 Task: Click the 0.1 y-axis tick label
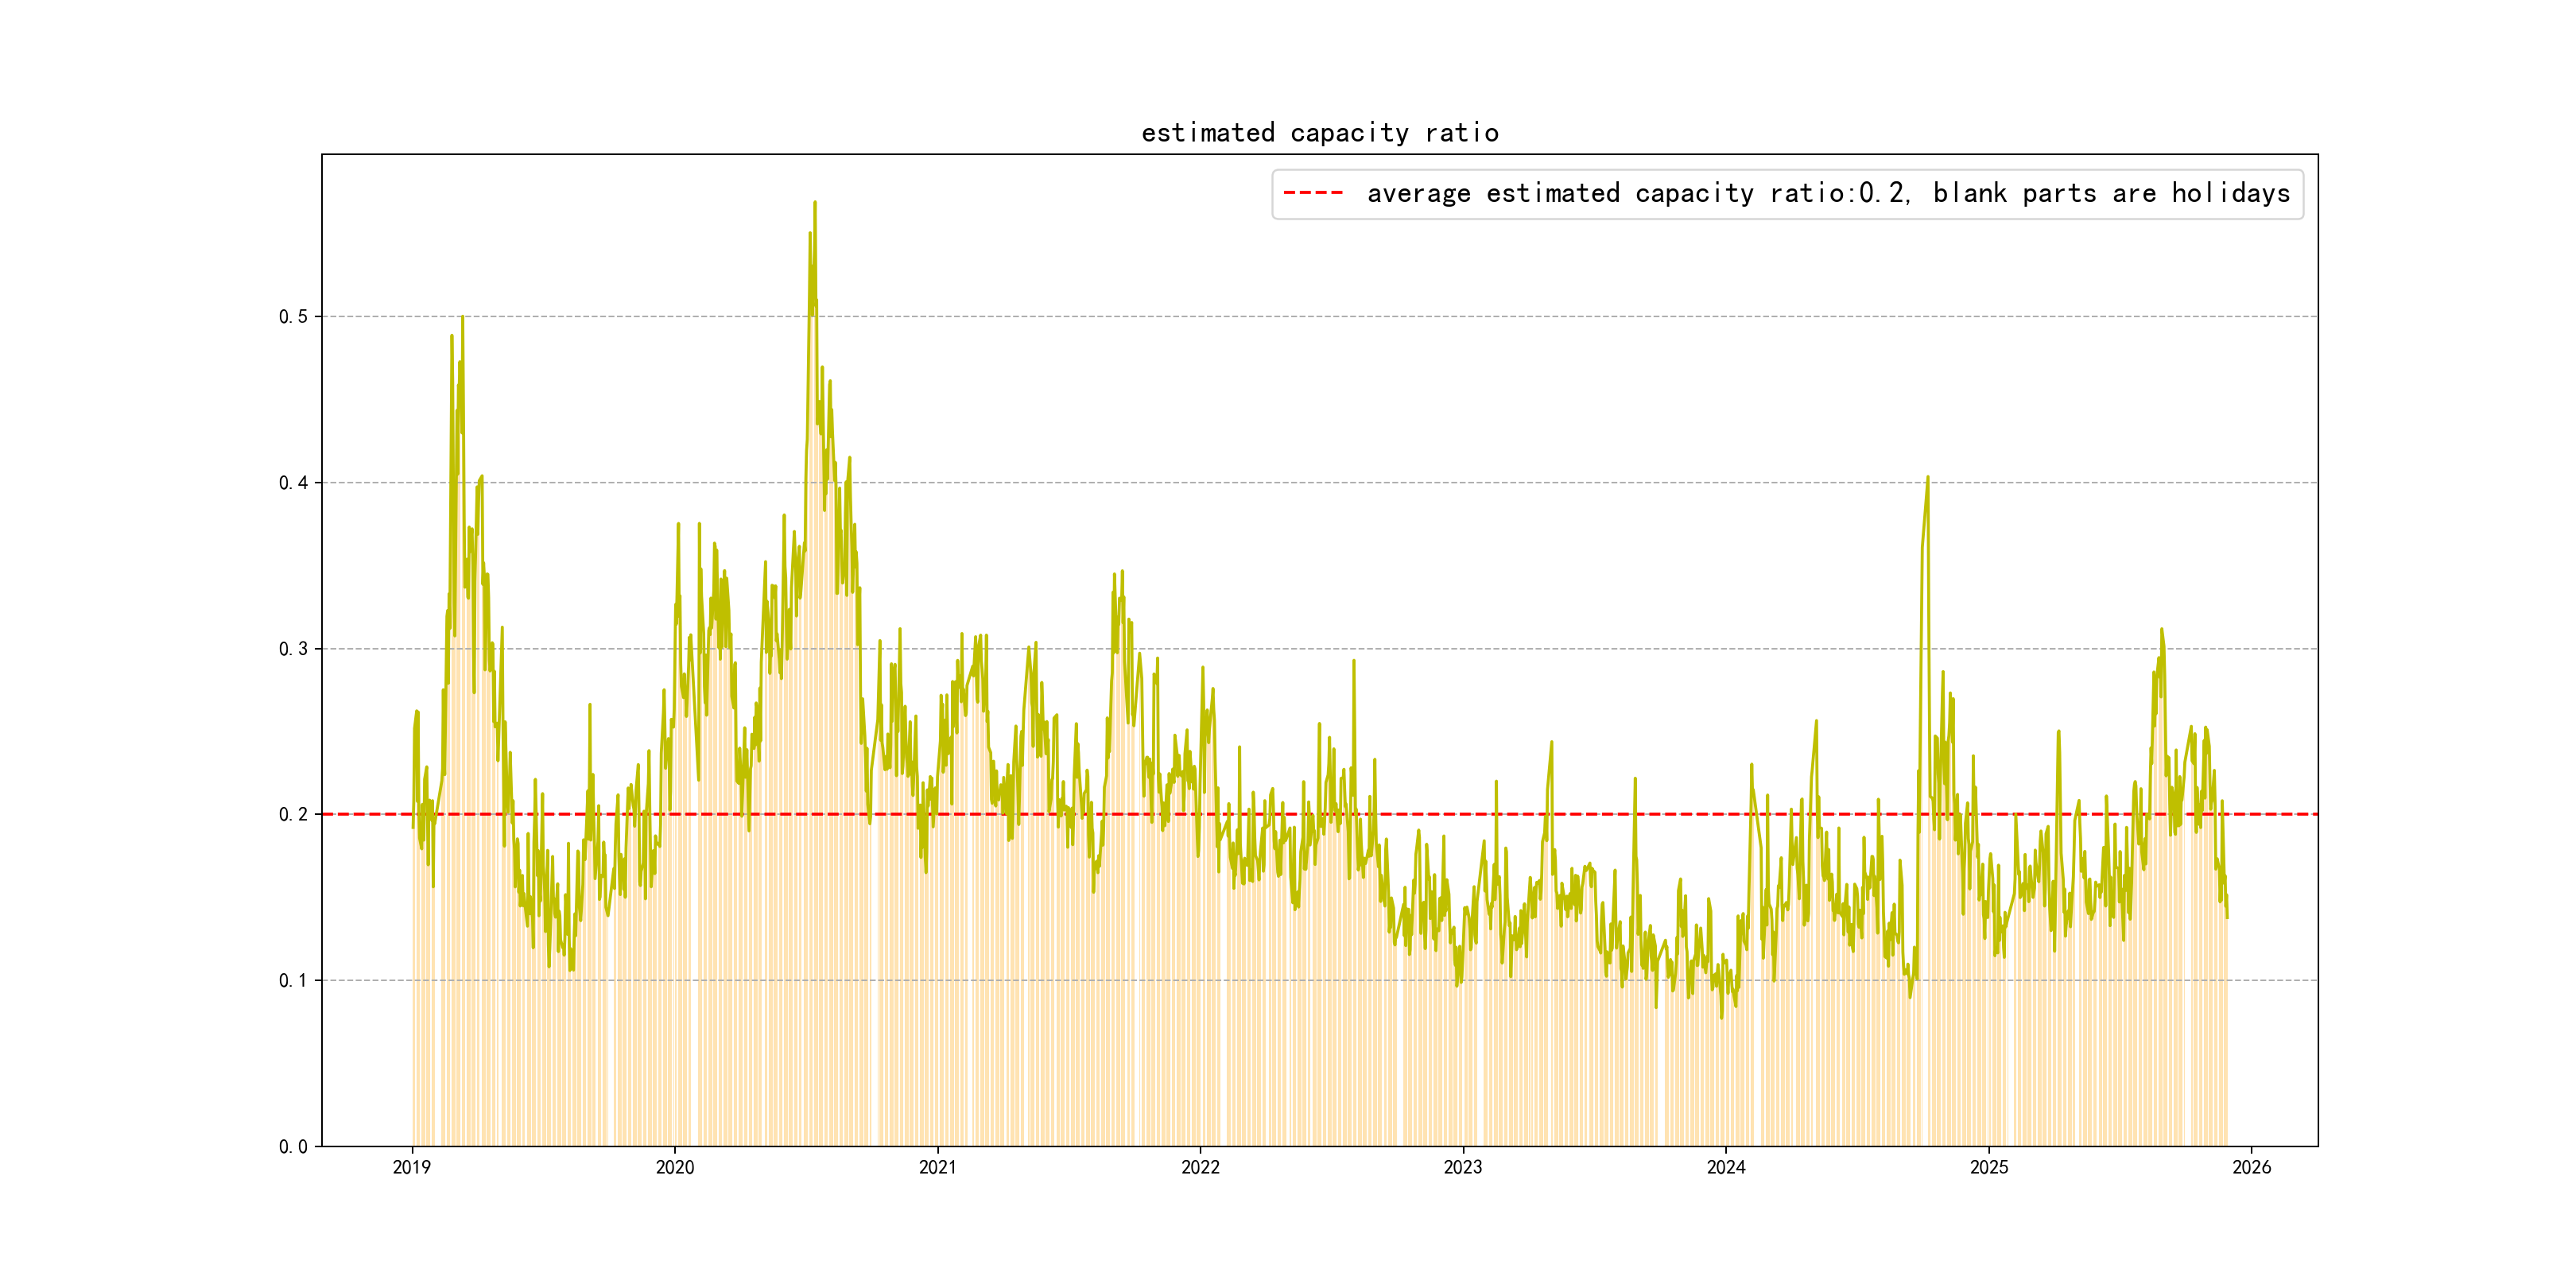pos(293,981)
